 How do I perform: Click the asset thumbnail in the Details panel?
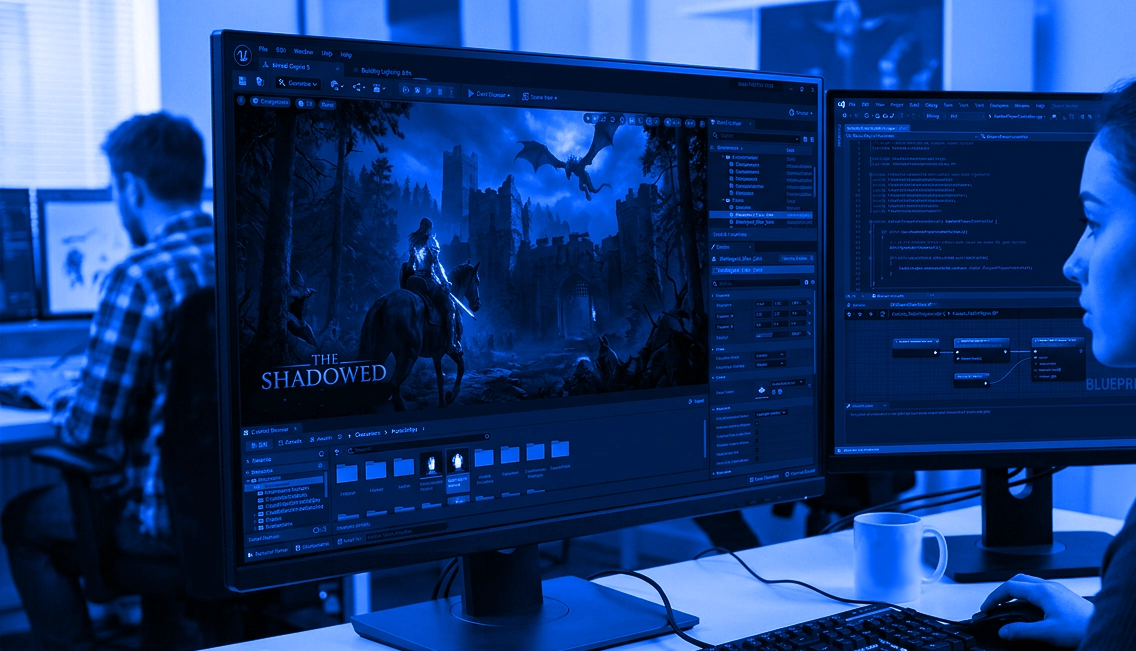762,391
